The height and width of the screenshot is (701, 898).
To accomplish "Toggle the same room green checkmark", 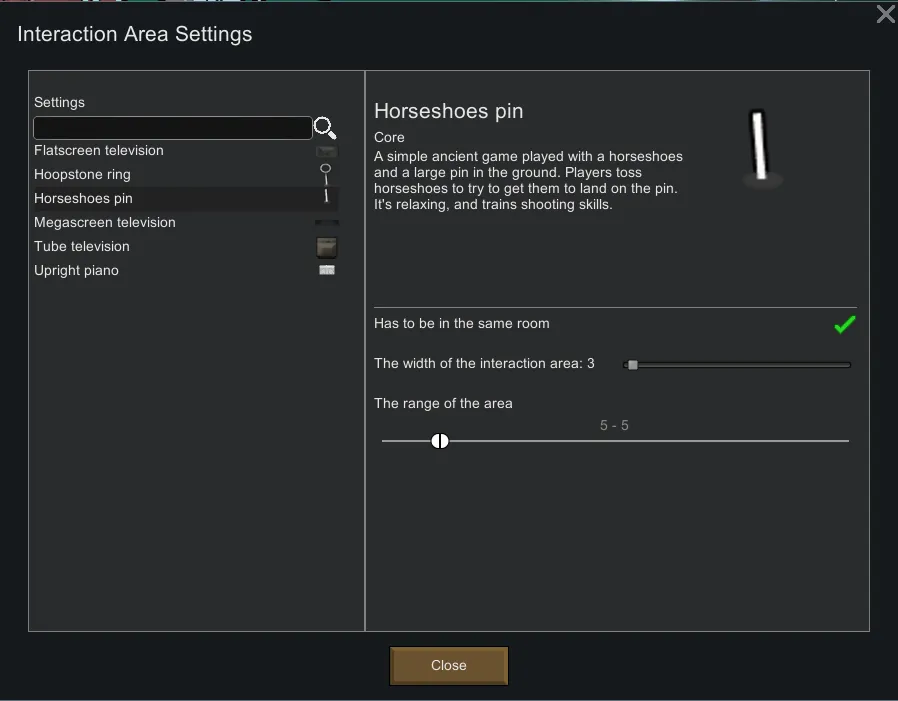I will (x=845, y=324).
